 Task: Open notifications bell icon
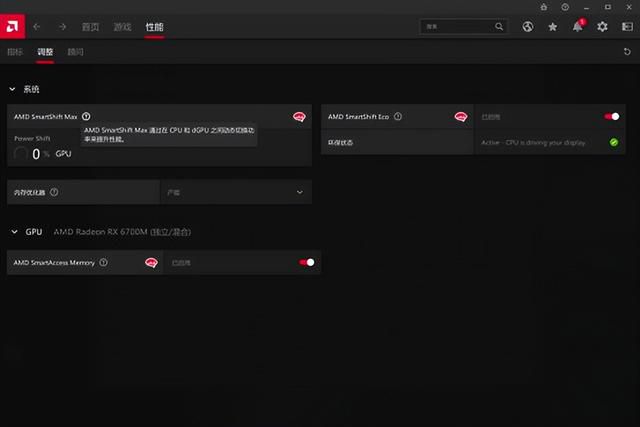pos(578,27)
